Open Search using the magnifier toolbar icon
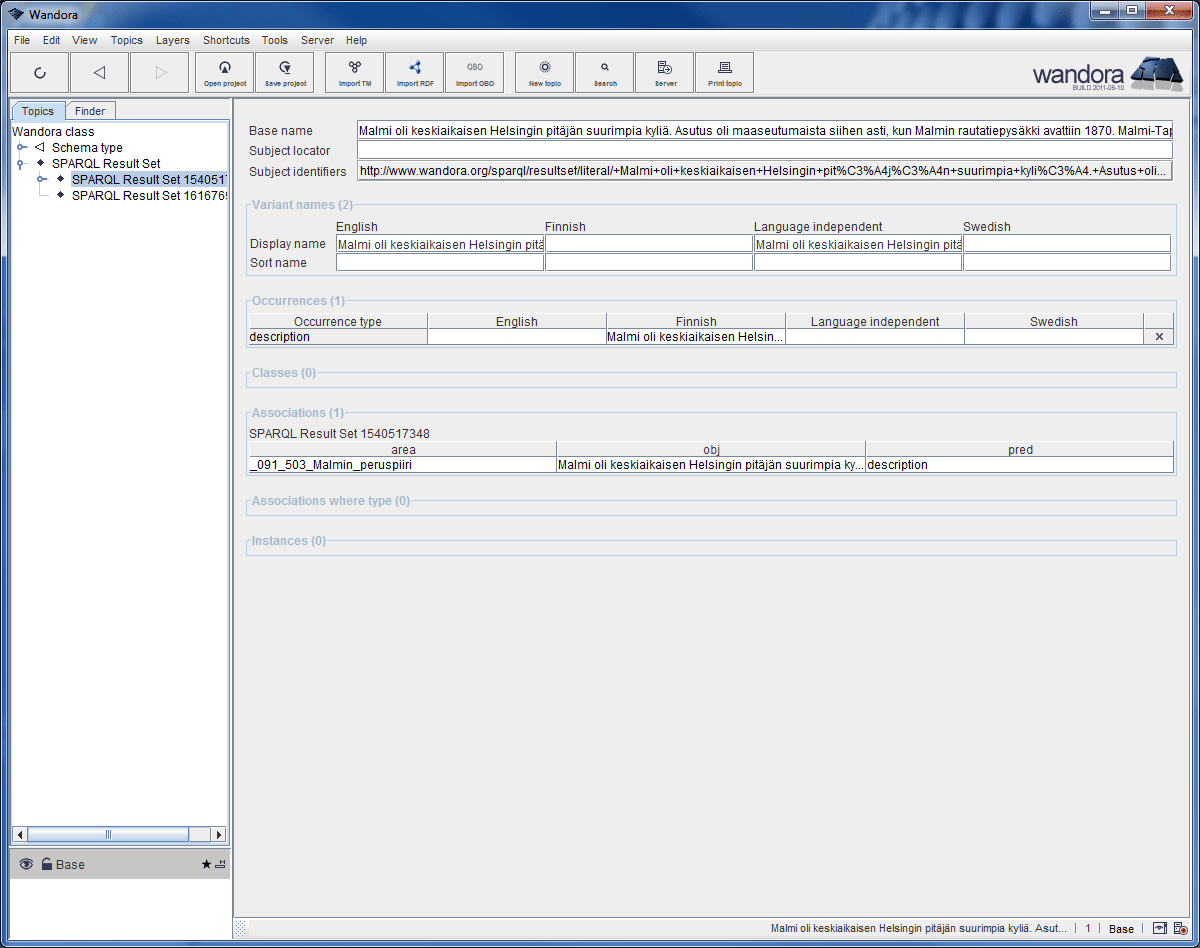This screenshot has width=1200, height=948. [604, 72]
